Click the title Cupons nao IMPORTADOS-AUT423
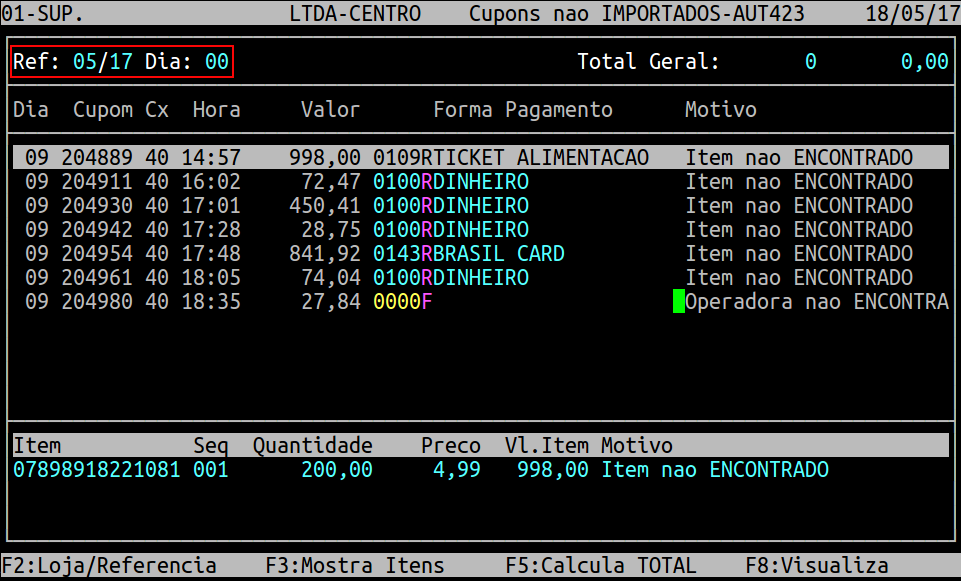The height and width of the screenshot is (581, 961). [x=637, y=13]
